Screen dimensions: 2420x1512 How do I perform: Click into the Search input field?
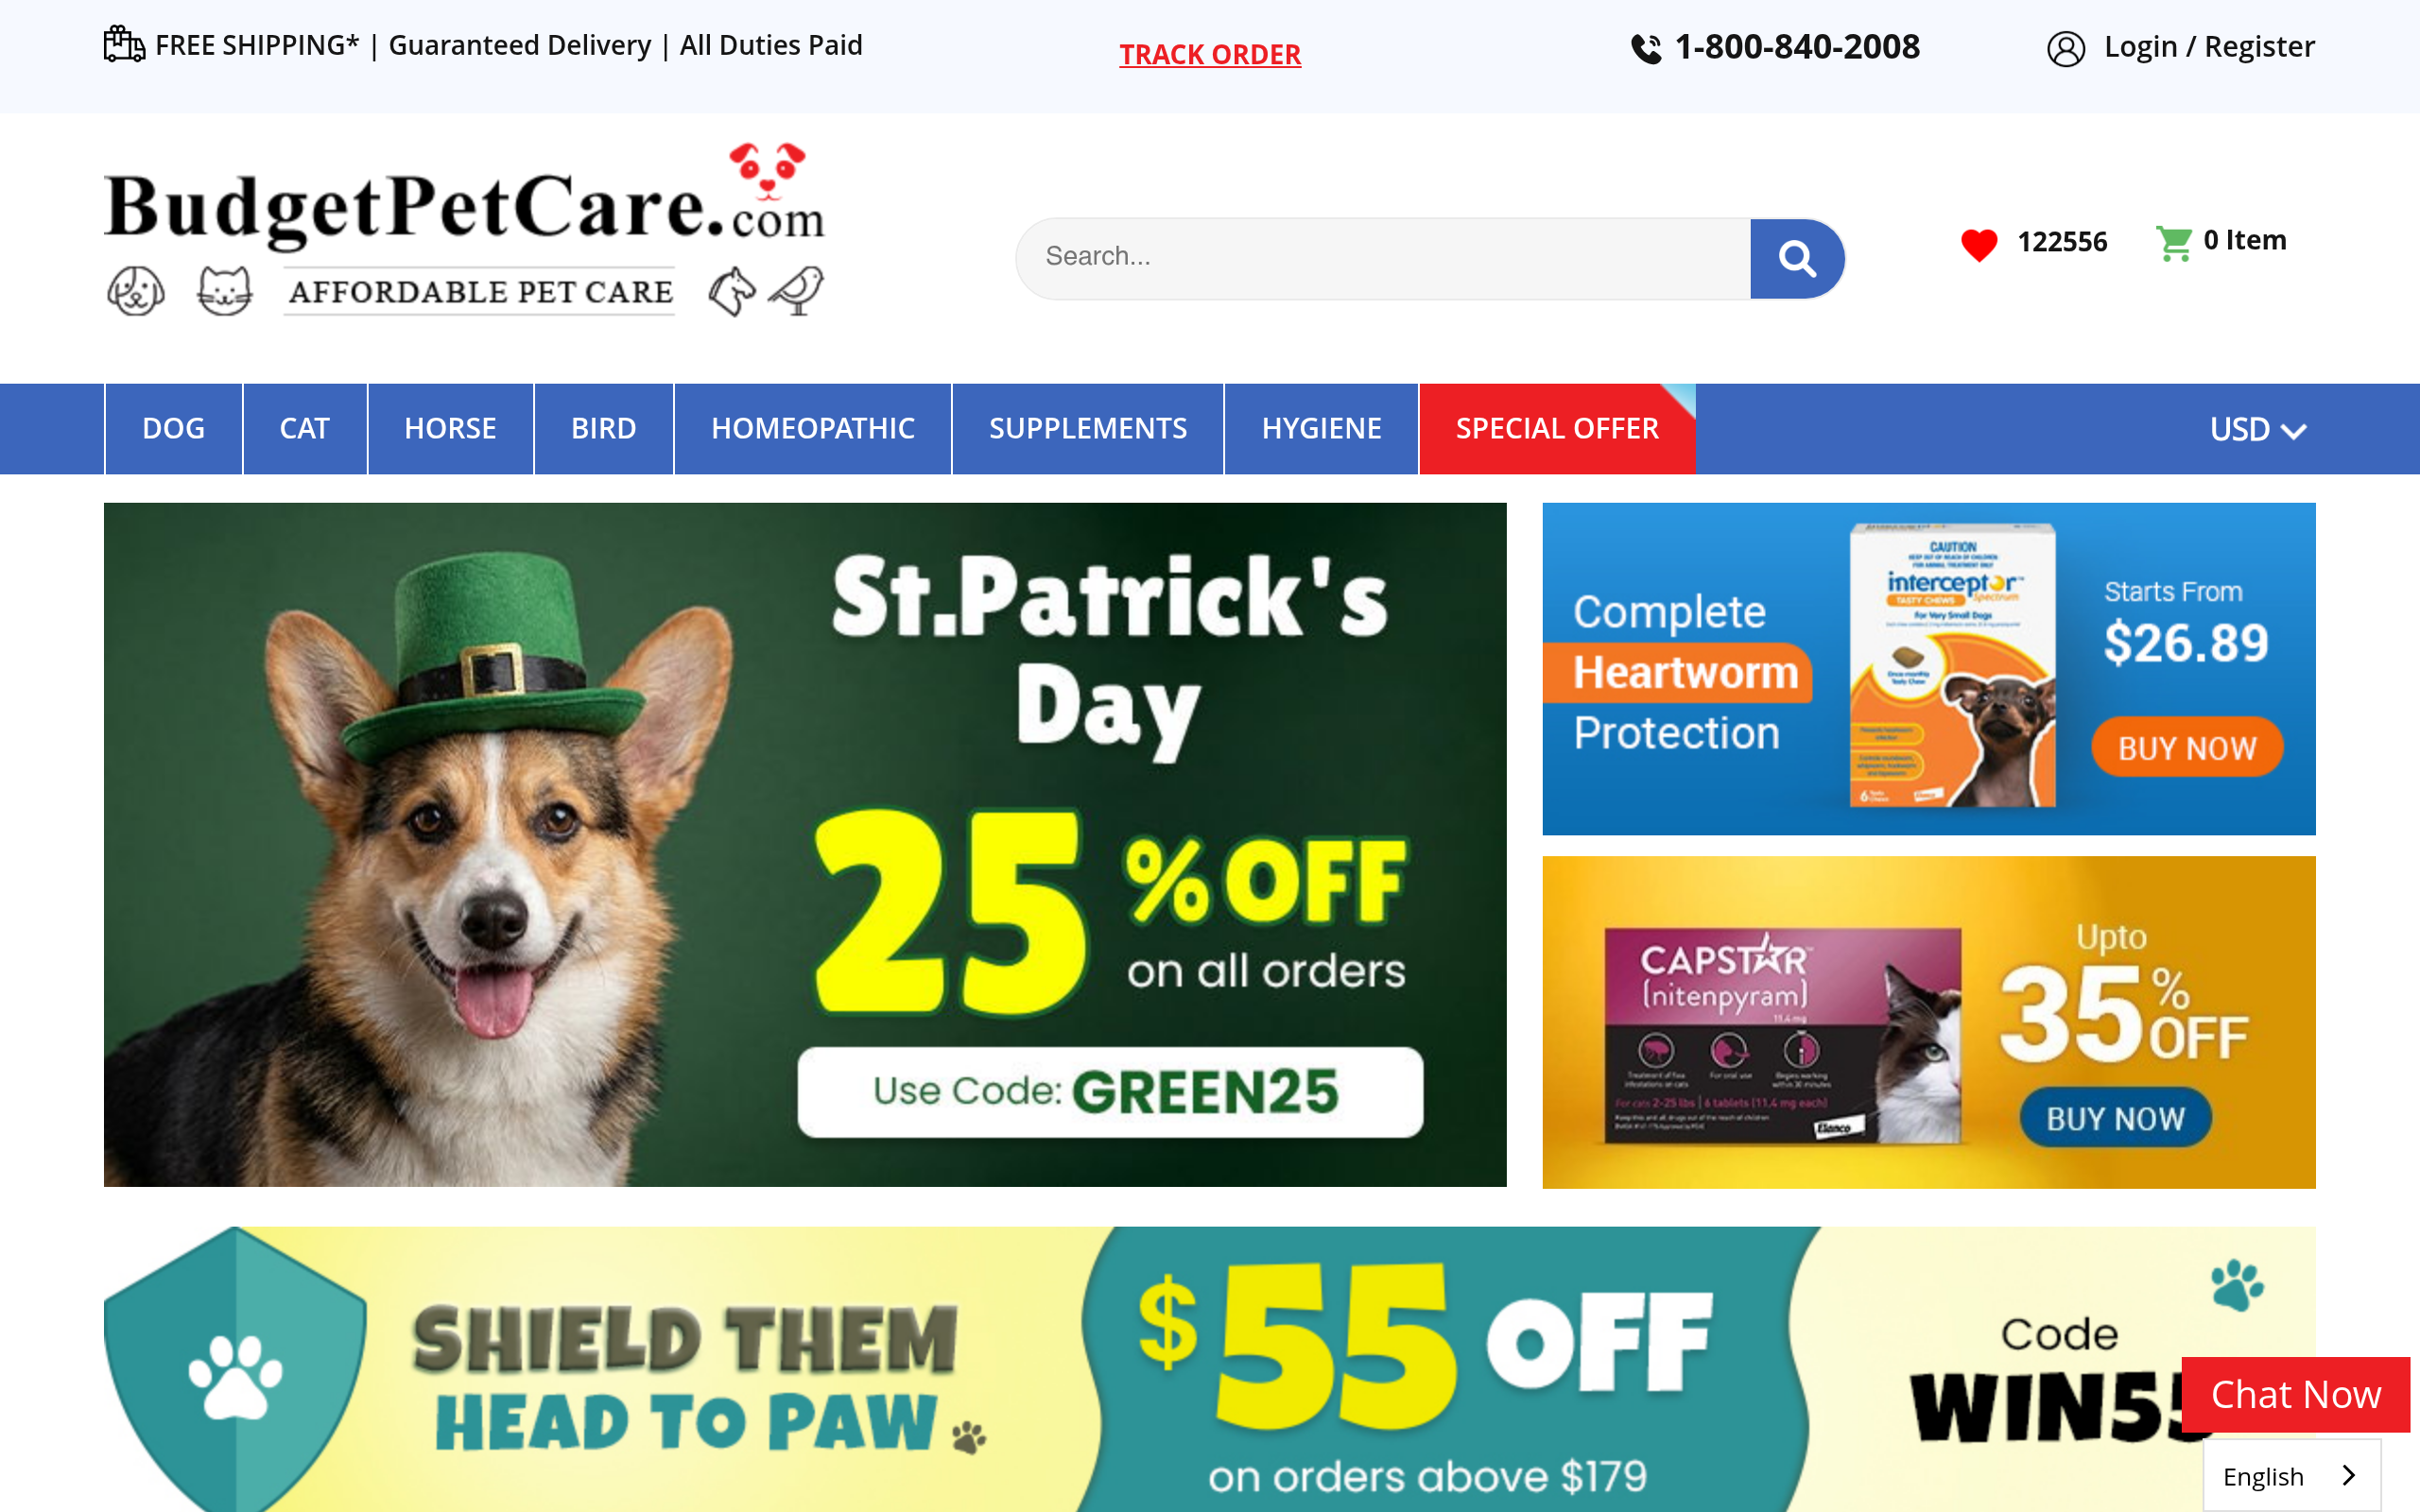[1384, 258]
